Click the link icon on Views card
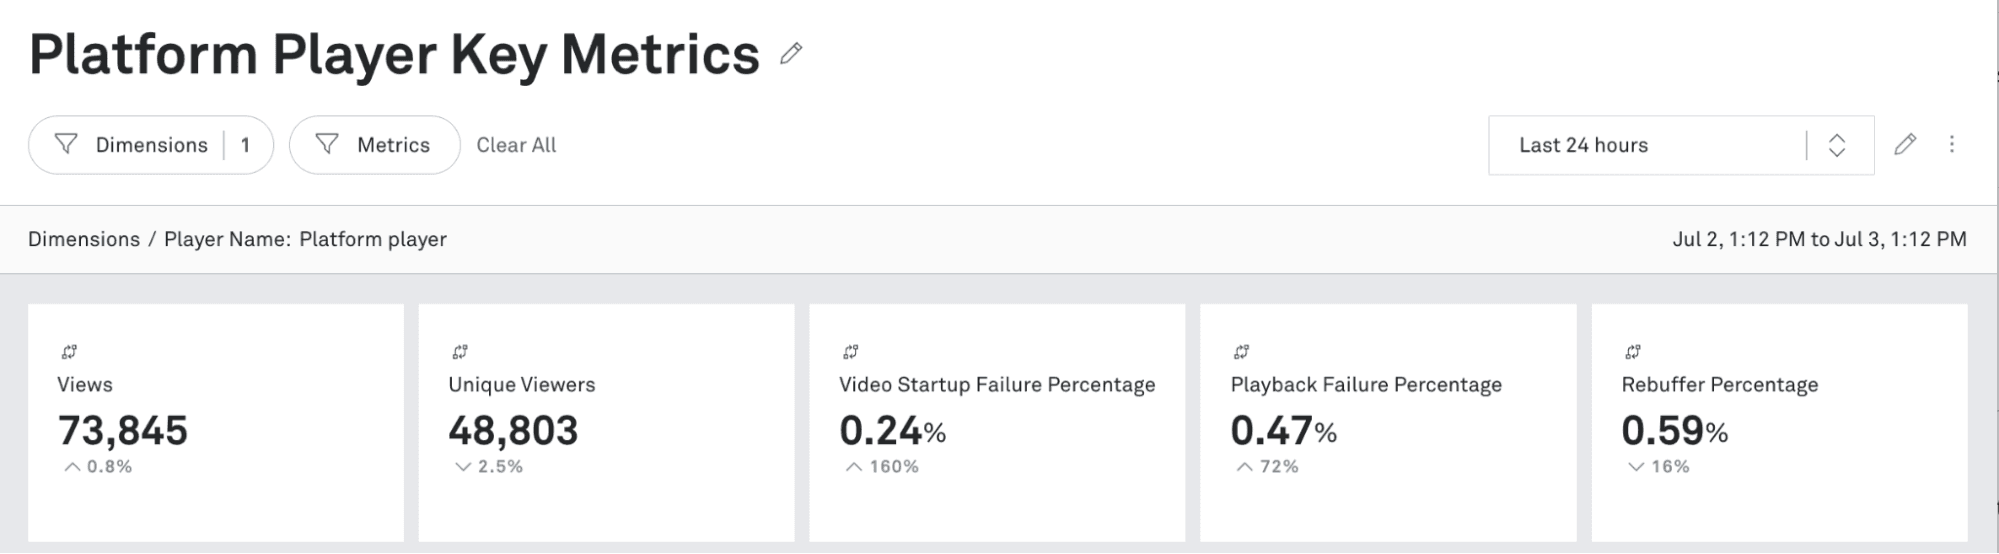 tap(69, 352)
